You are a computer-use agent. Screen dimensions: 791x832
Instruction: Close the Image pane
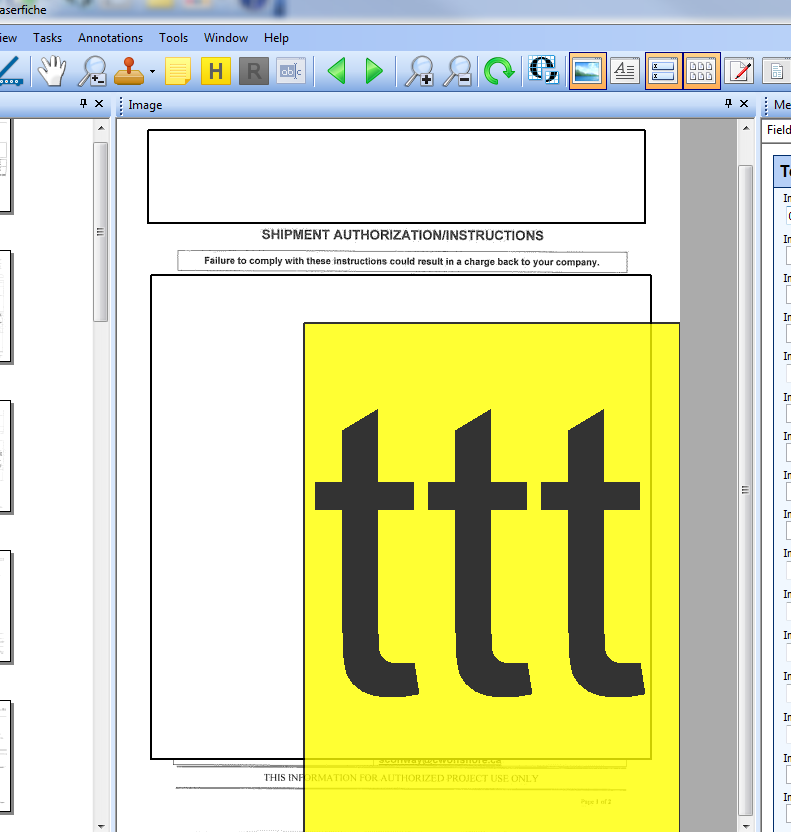(743, 104)
